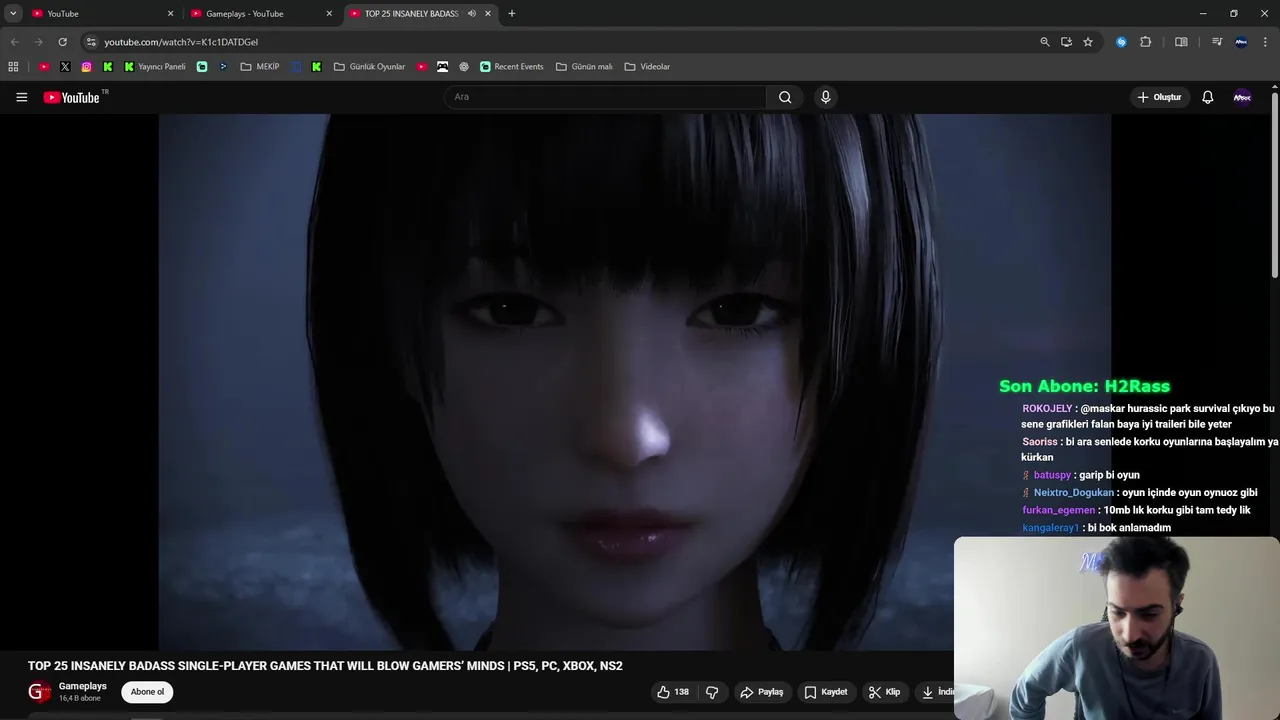Click the Gameplays channel avatar
Screen dimensions: 1280x720
coord(39,692)
